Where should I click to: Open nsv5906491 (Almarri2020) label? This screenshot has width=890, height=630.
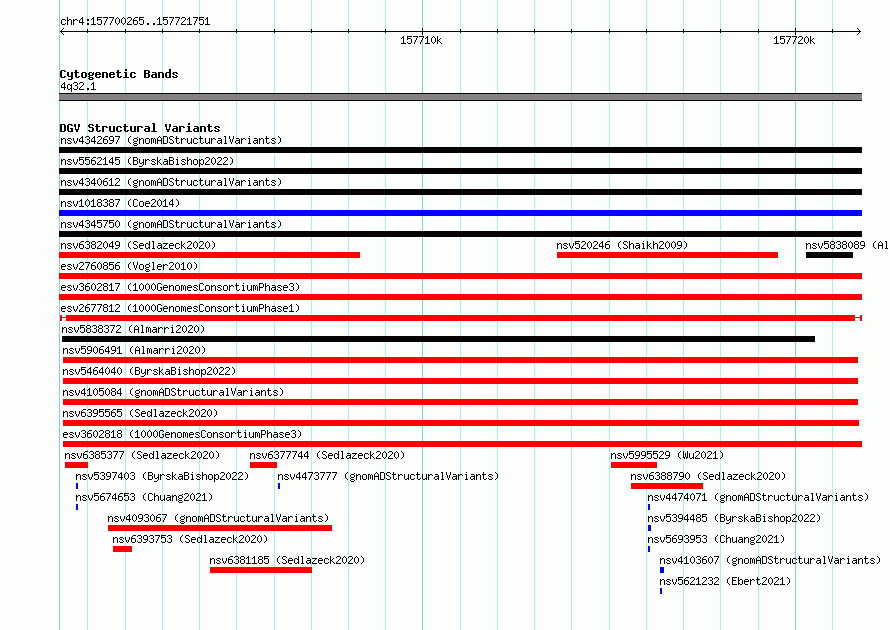coord(134,350)
